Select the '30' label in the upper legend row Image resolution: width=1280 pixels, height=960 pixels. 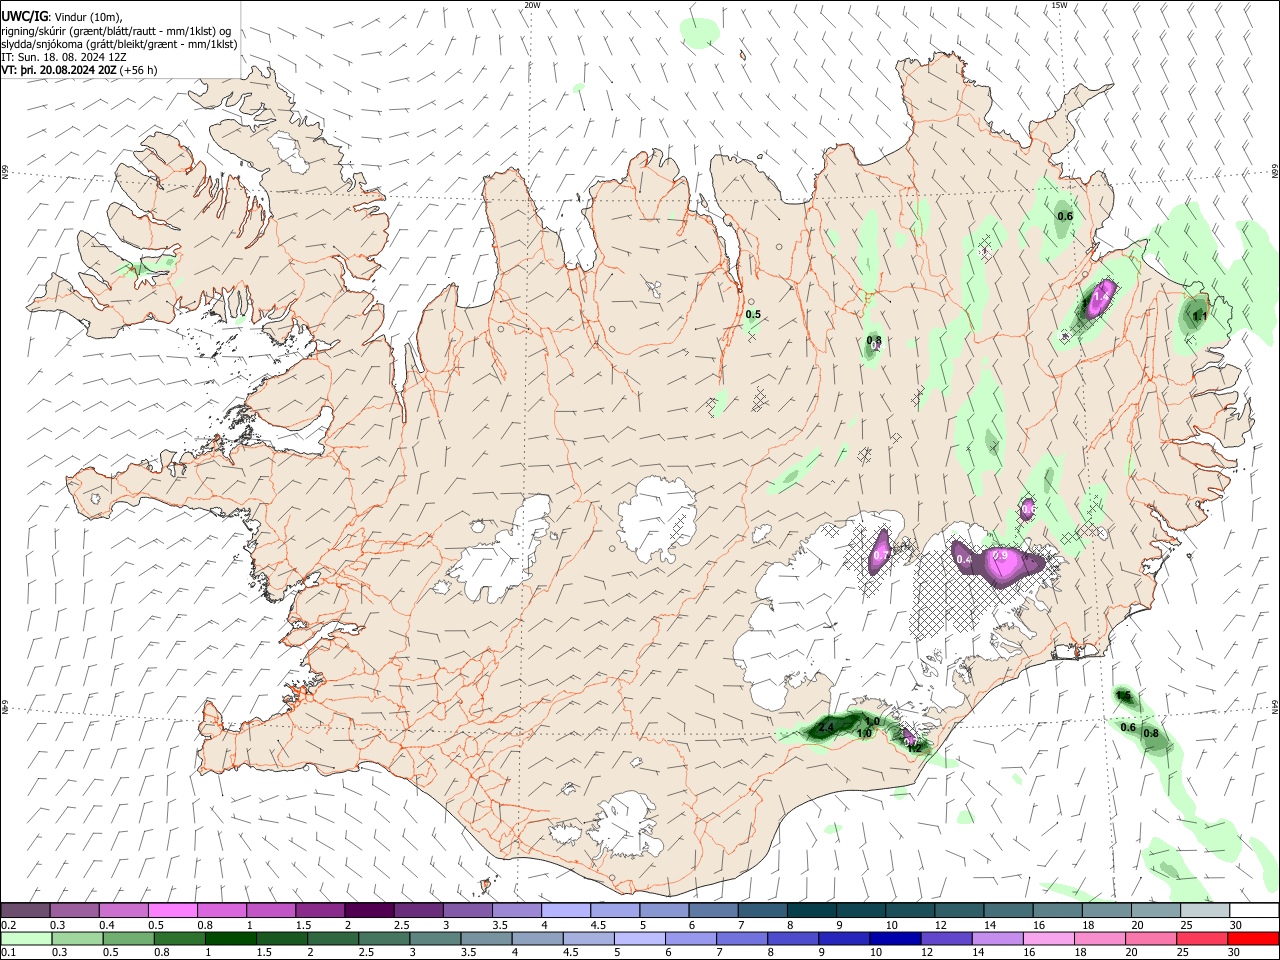[1236, 925]
